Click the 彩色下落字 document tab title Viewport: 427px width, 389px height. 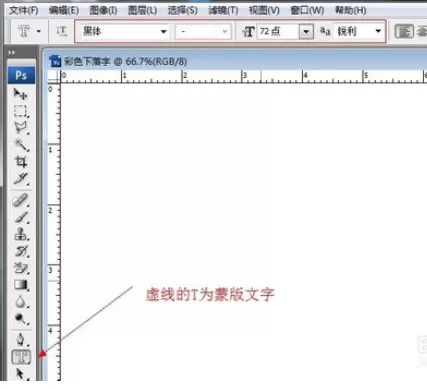125,61
